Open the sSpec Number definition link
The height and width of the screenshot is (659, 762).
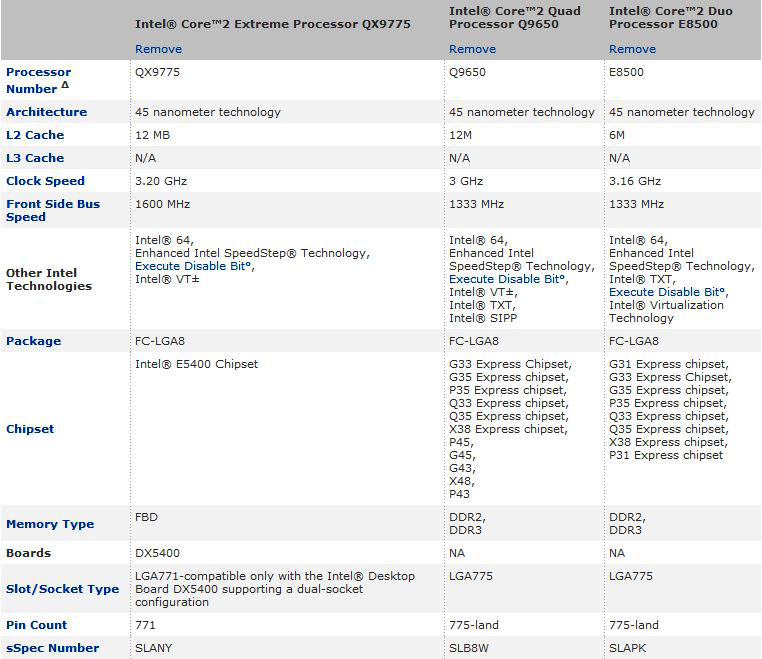point(52,648)
